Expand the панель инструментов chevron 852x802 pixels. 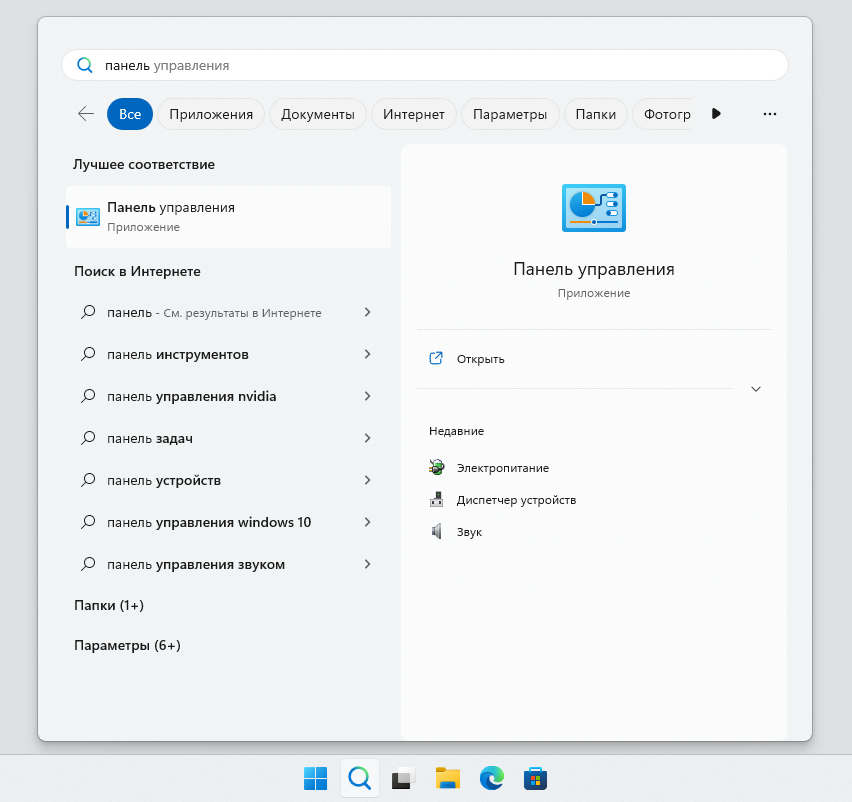click(x=367, y=354)
